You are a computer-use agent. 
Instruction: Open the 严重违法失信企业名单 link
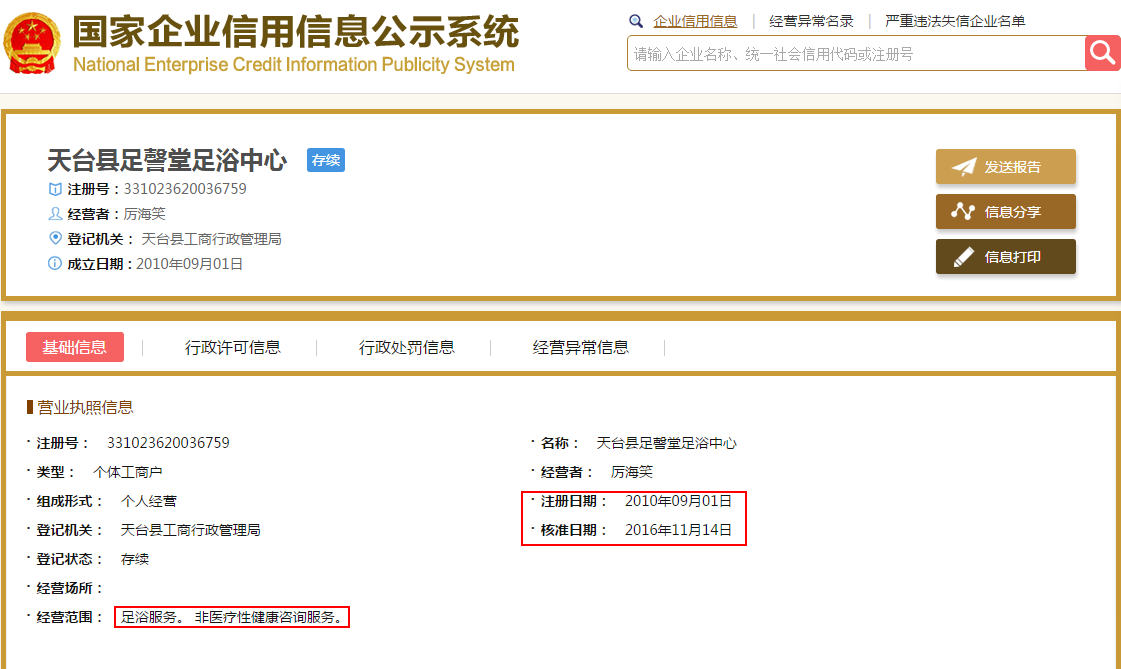[955, 21]
